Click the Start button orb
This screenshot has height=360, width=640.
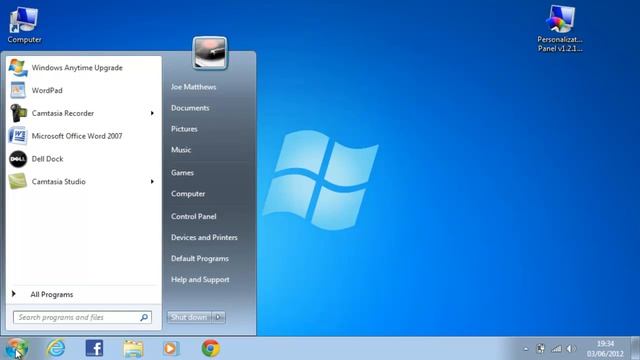point(17,349)
